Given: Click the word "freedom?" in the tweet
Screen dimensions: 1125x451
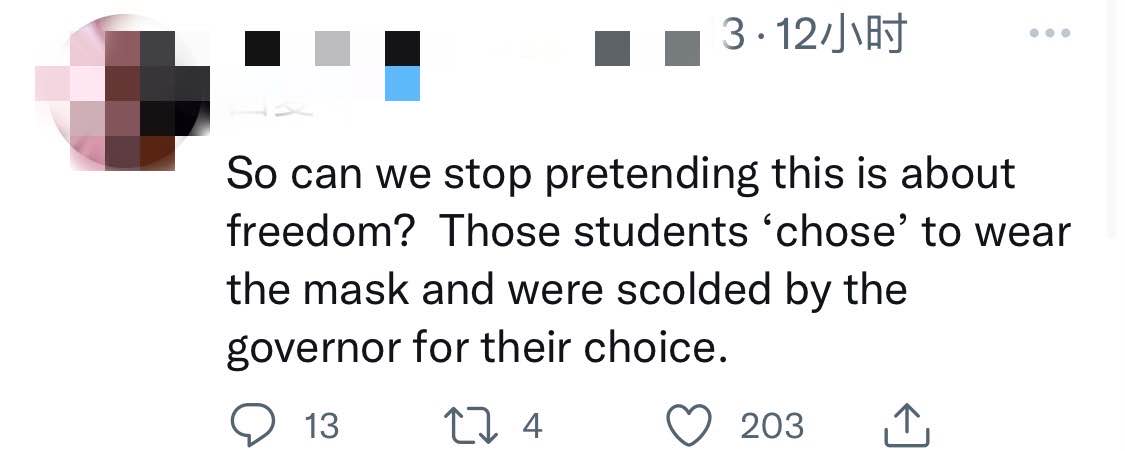Looking at the screenshot, I should [x=323, y=232].
